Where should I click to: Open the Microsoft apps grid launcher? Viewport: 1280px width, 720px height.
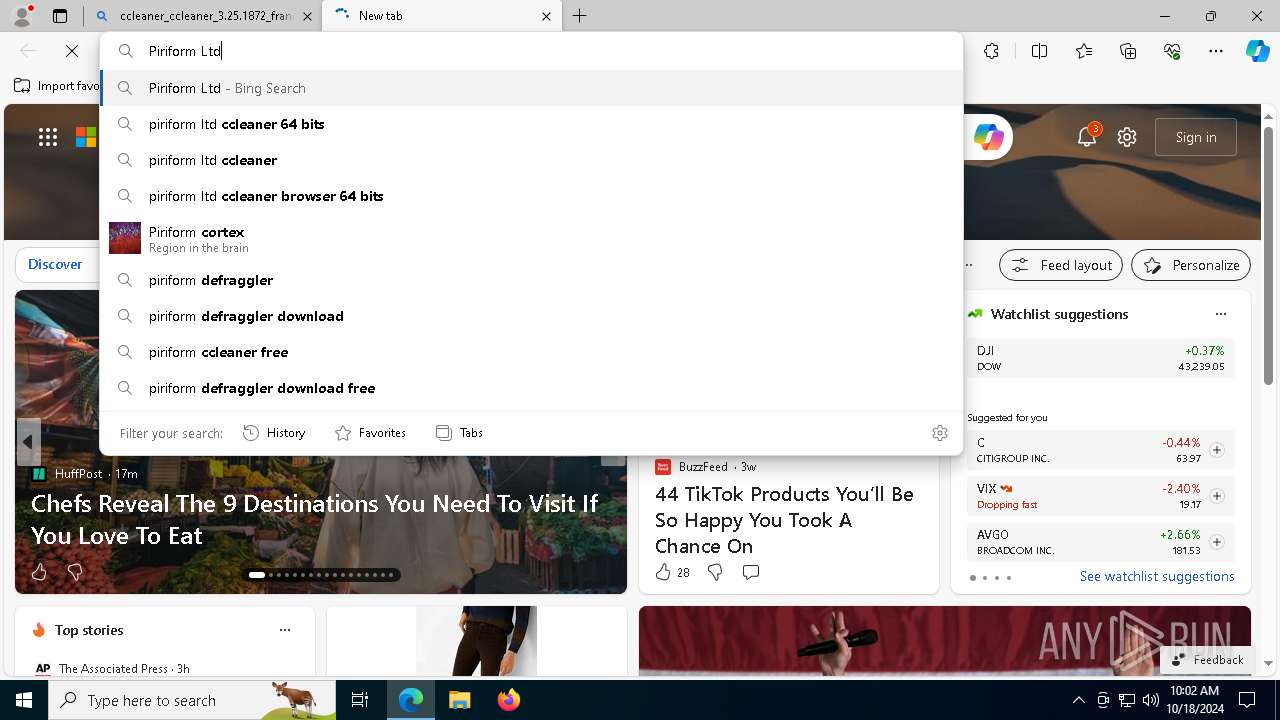tap(48, 137)
